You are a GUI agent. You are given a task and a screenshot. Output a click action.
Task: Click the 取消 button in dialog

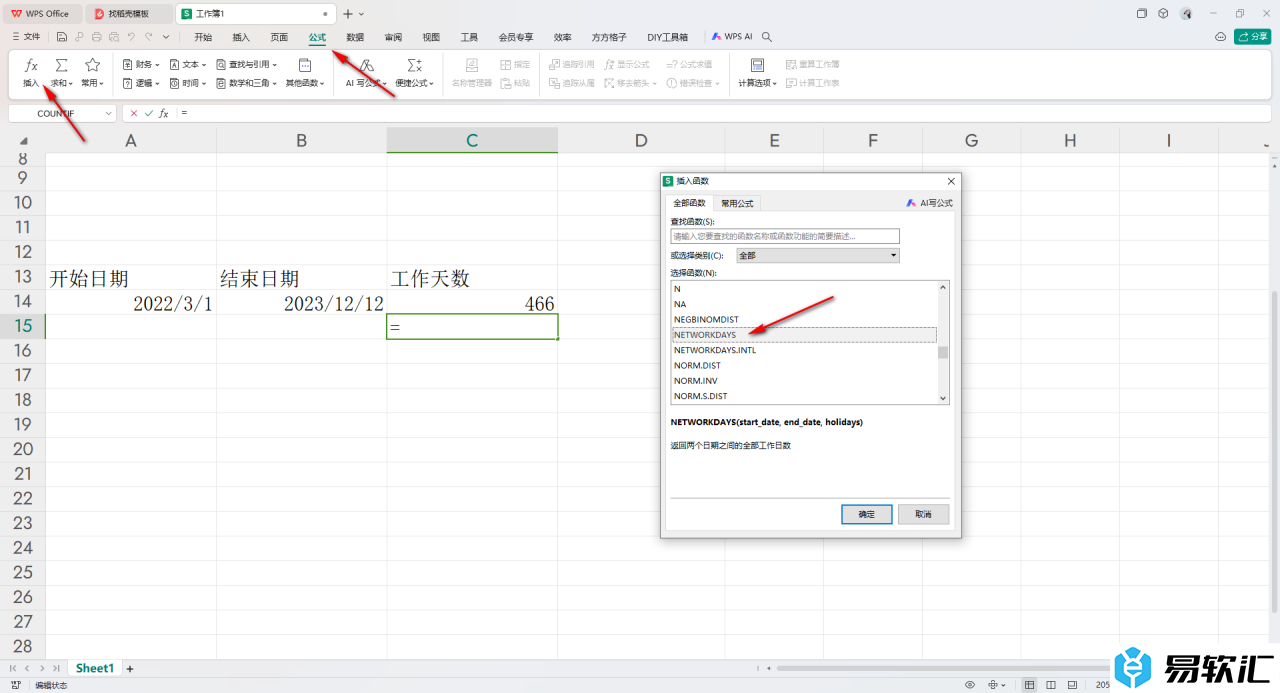click(x=922, y=514)
